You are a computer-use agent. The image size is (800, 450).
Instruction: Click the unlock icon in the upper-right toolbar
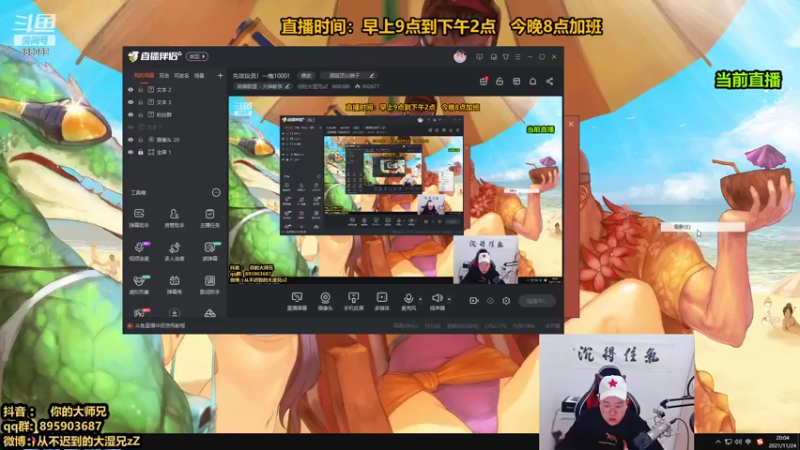pyautogui.click(x=499, y=81)
